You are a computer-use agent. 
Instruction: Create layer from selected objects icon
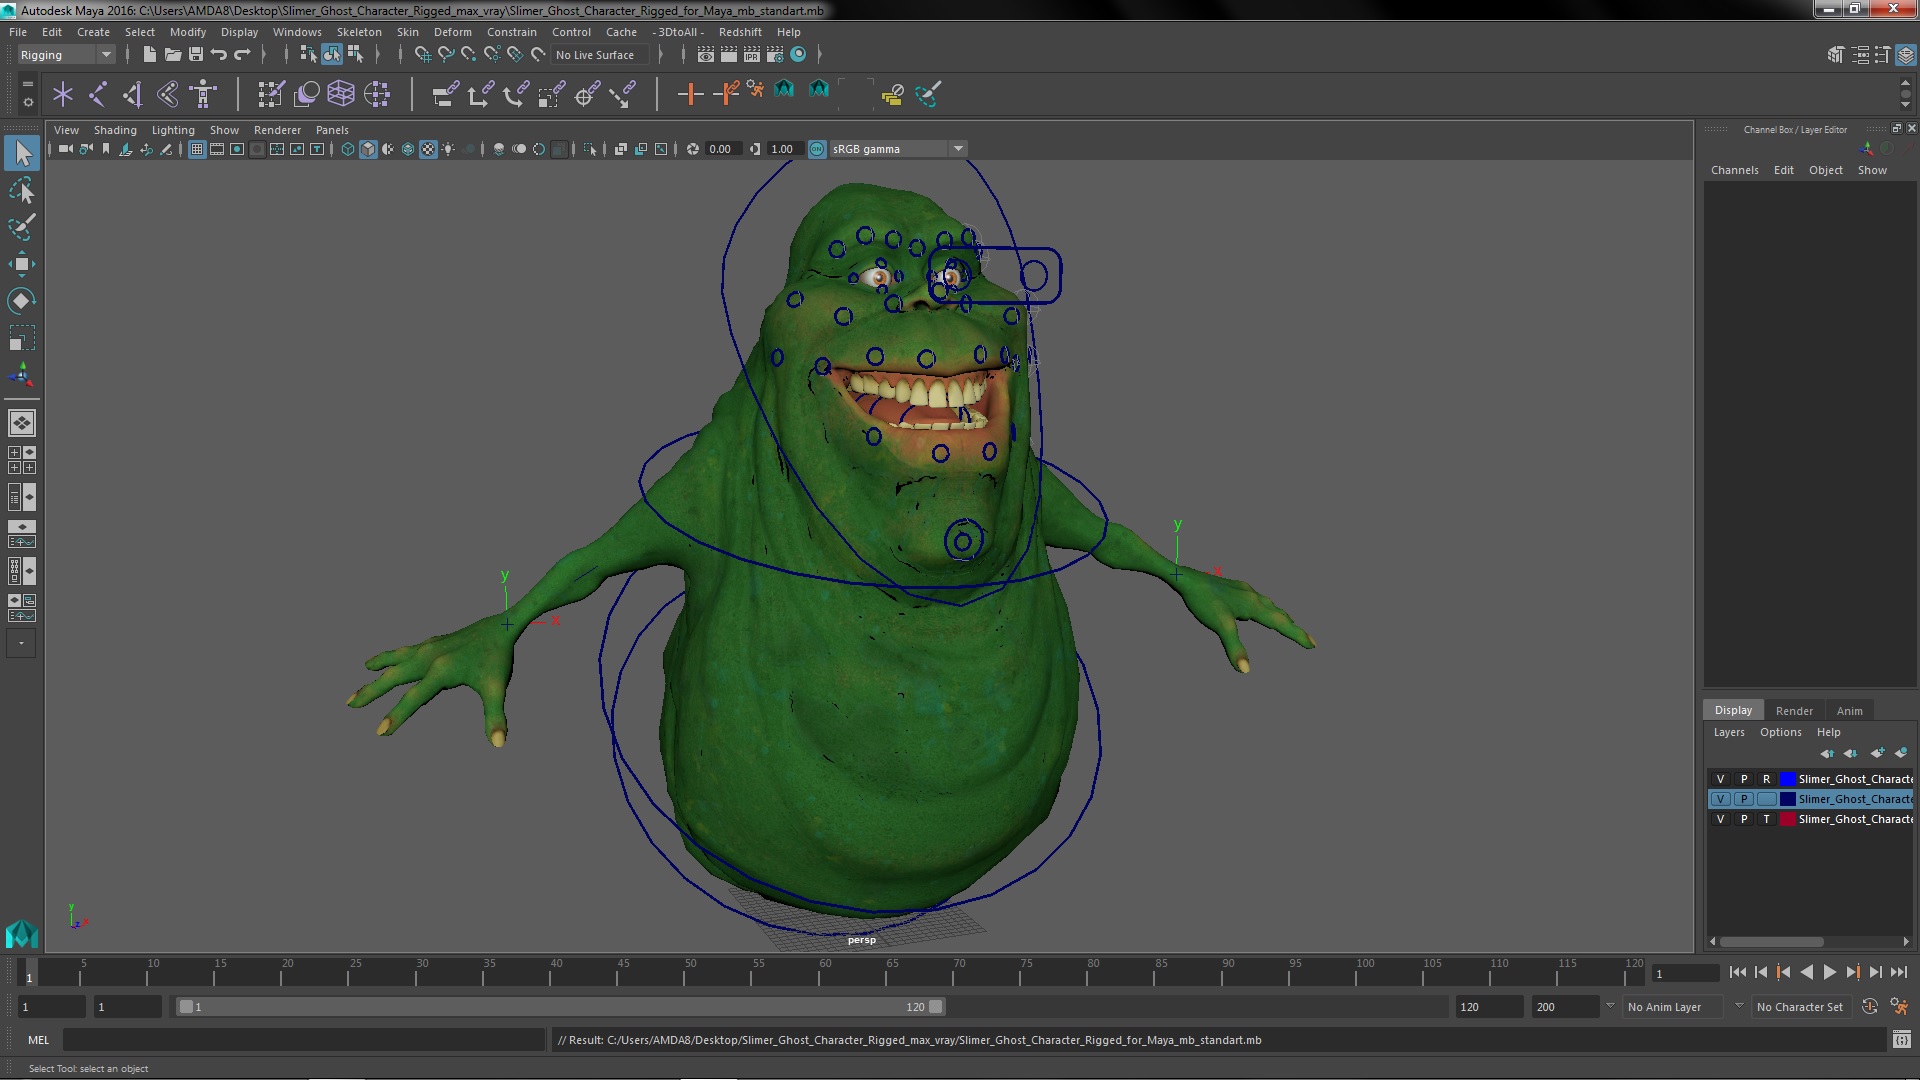pyautogui.click(x=1901, y=753)
